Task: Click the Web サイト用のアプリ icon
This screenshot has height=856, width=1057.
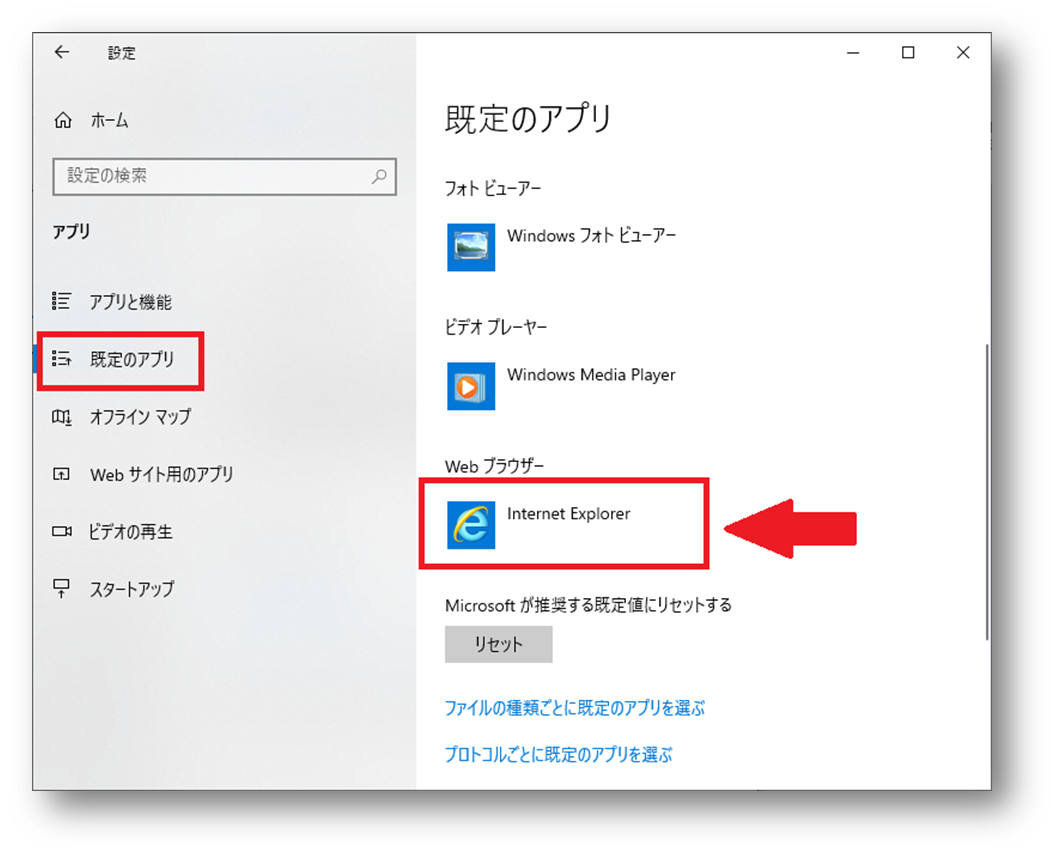Action: (61, 475)
